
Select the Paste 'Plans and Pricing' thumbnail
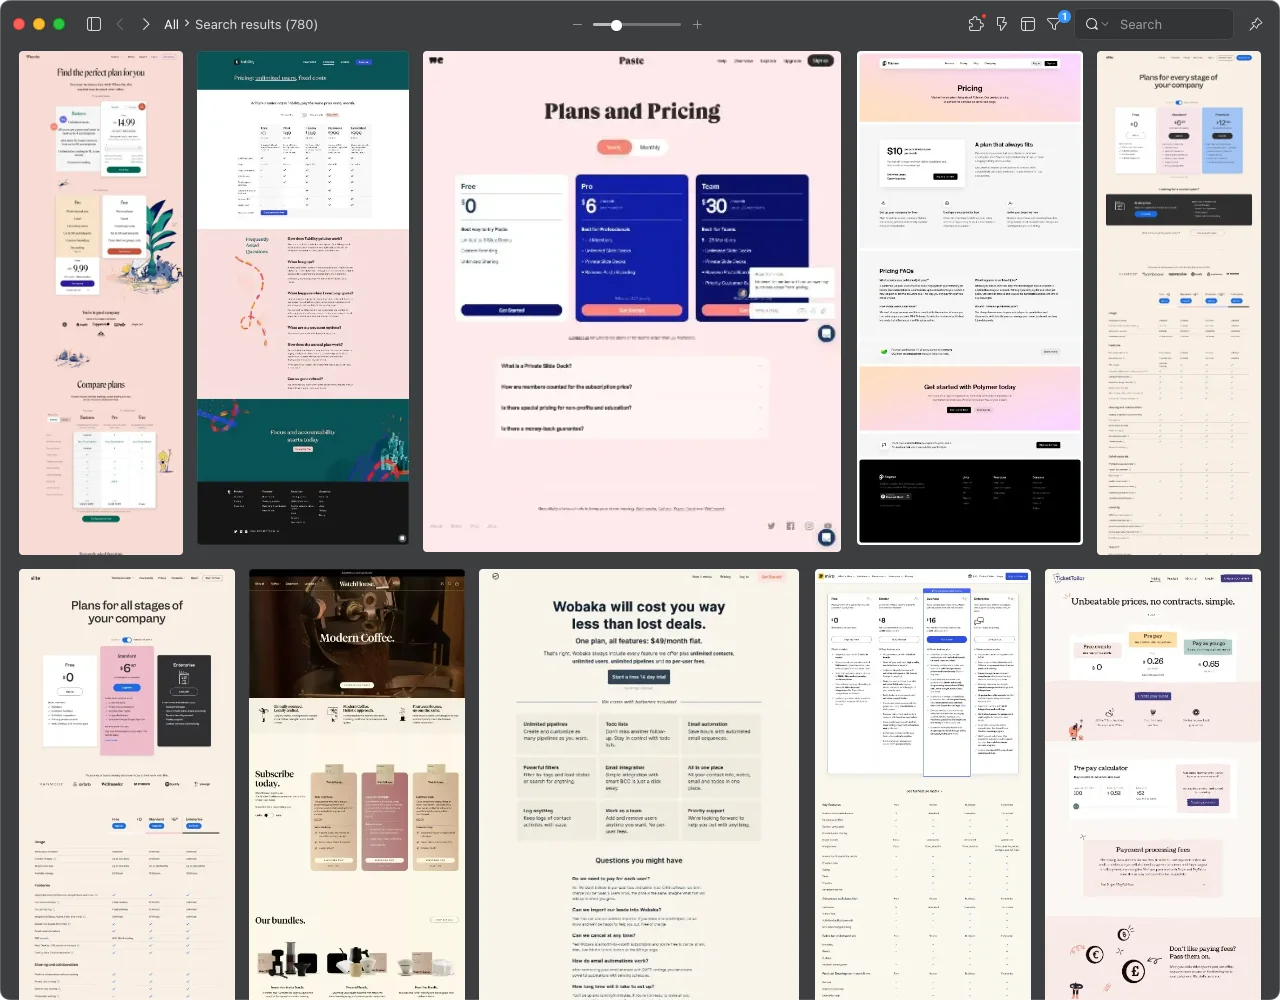point(631,302)
